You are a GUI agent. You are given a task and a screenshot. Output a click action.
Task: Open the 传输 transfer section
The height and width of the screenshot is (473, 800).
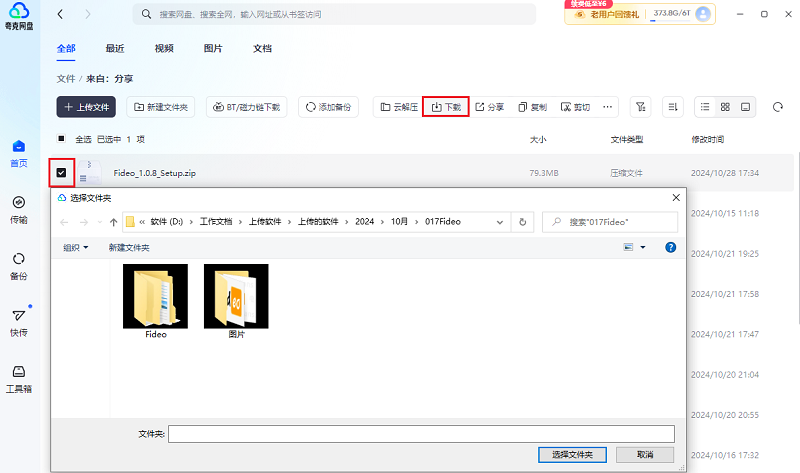19,210
